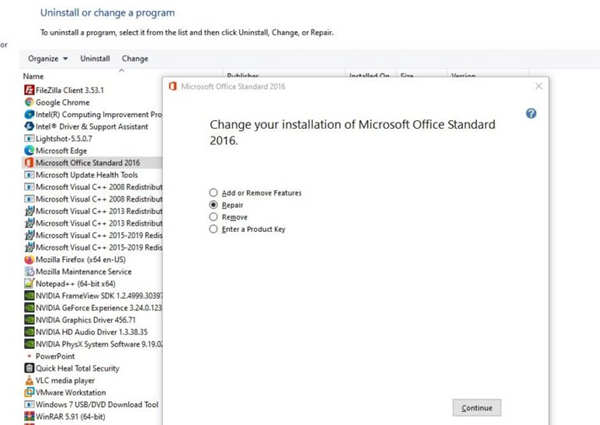Select the VLC media player icon
Image resolution: width=600 pixels, height=425 pixels.
28,380
